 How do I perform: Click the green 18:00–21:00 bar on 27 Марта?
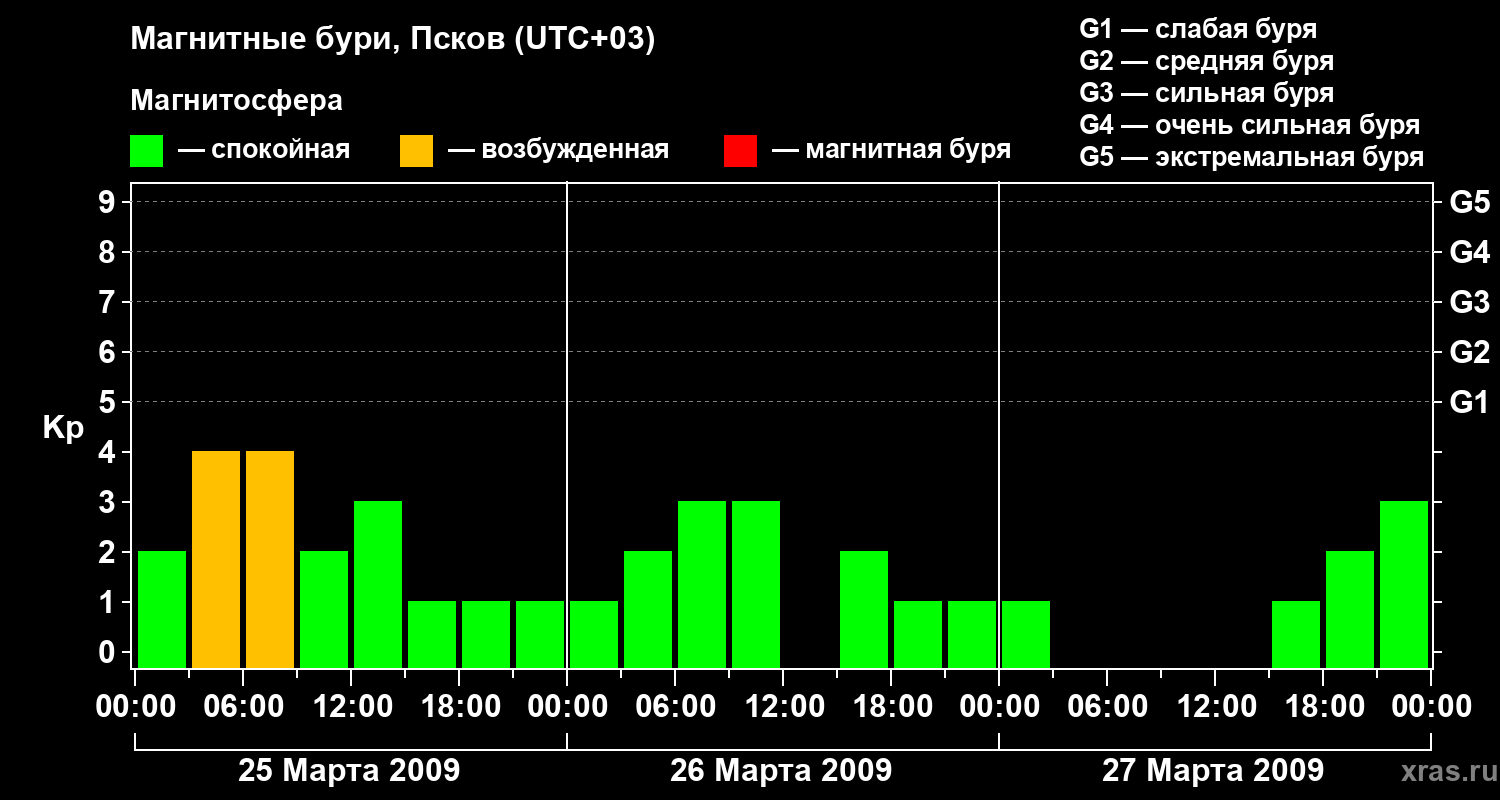[1350, 609]
